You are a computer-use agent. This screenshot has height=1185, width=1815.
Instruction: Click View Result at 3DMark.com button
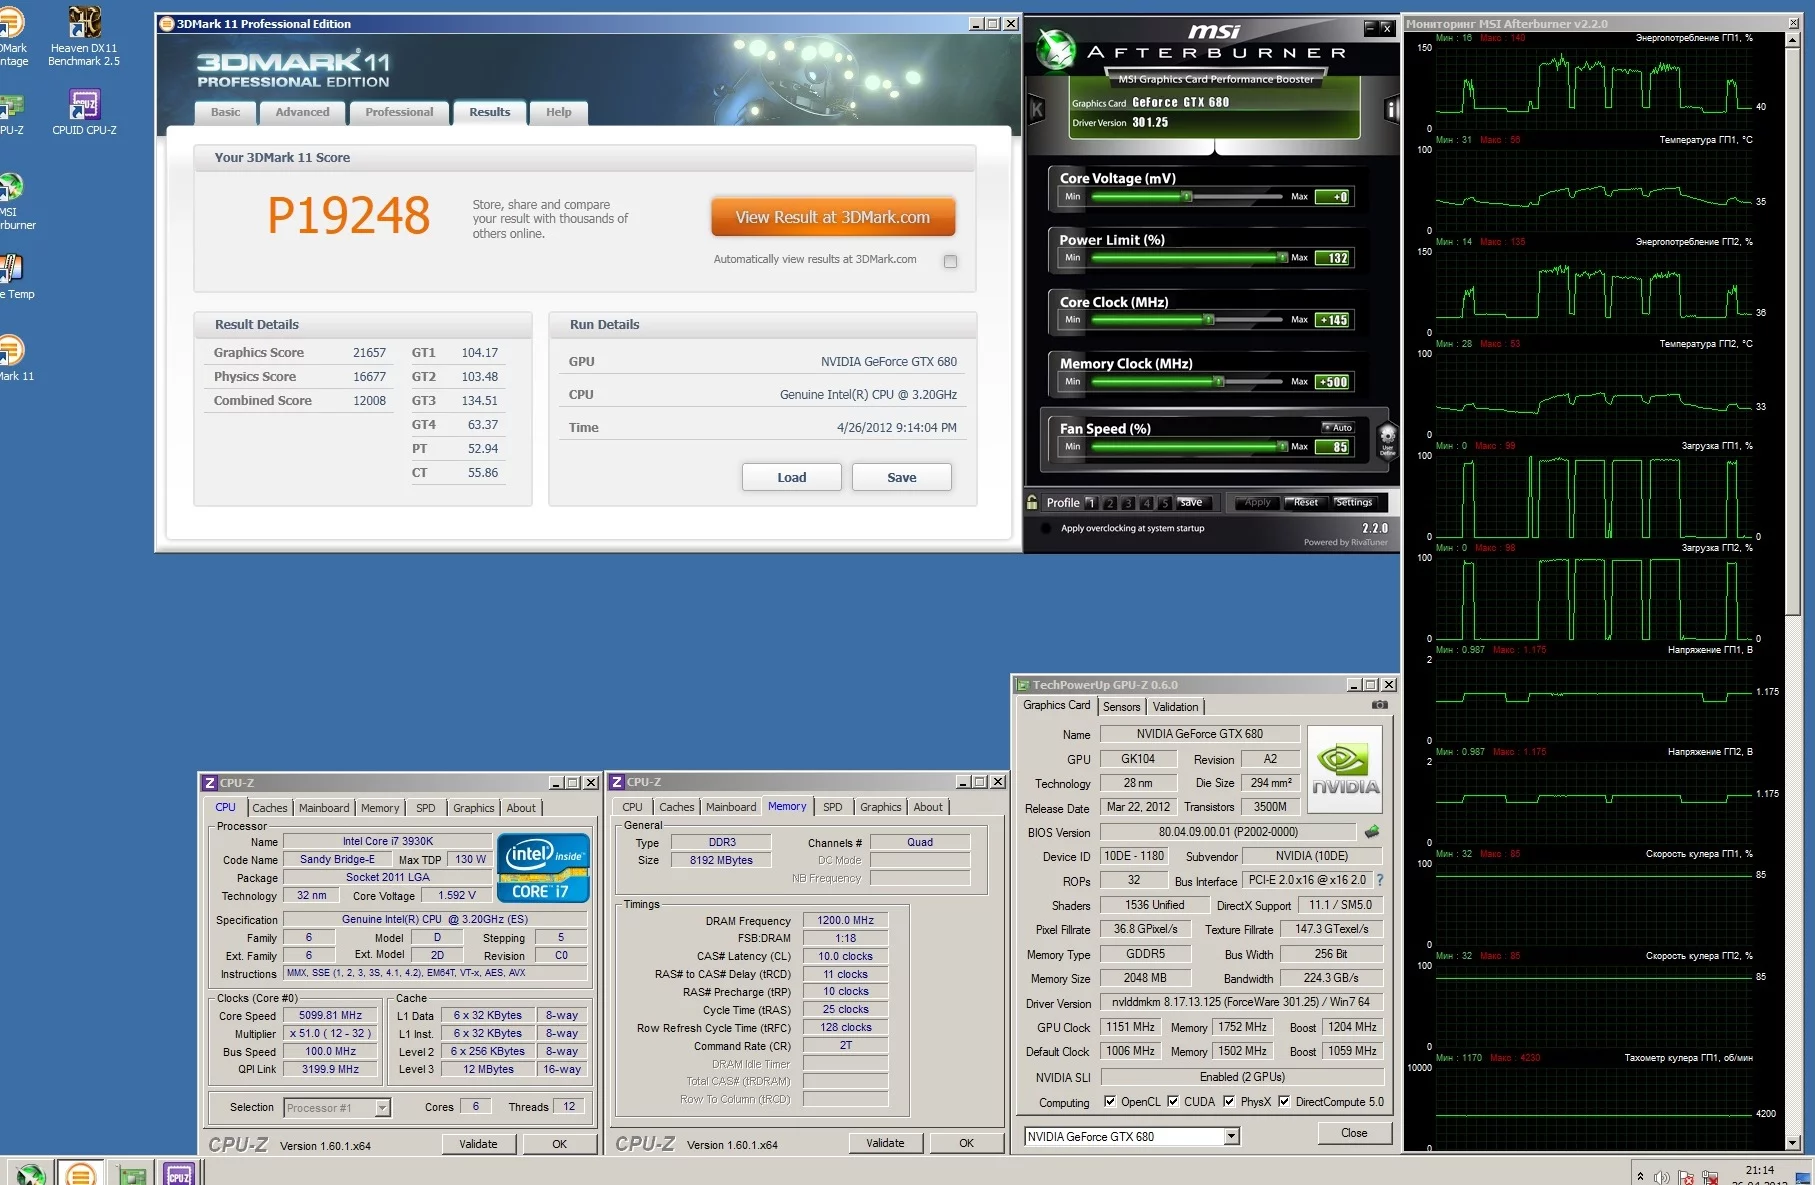tap(833, 217)
